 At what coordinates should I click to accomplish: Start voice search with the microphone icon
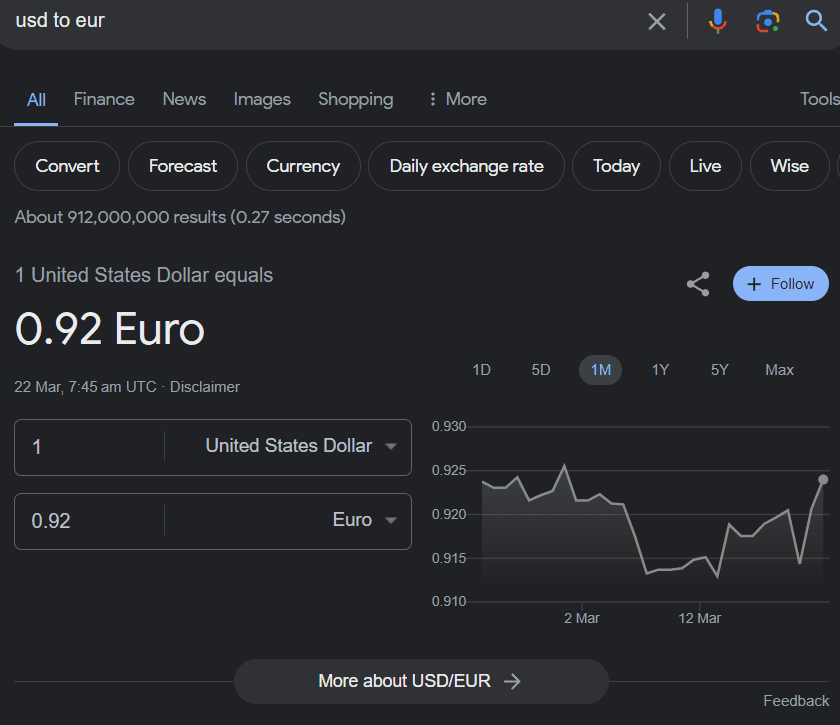coord(717,21)
